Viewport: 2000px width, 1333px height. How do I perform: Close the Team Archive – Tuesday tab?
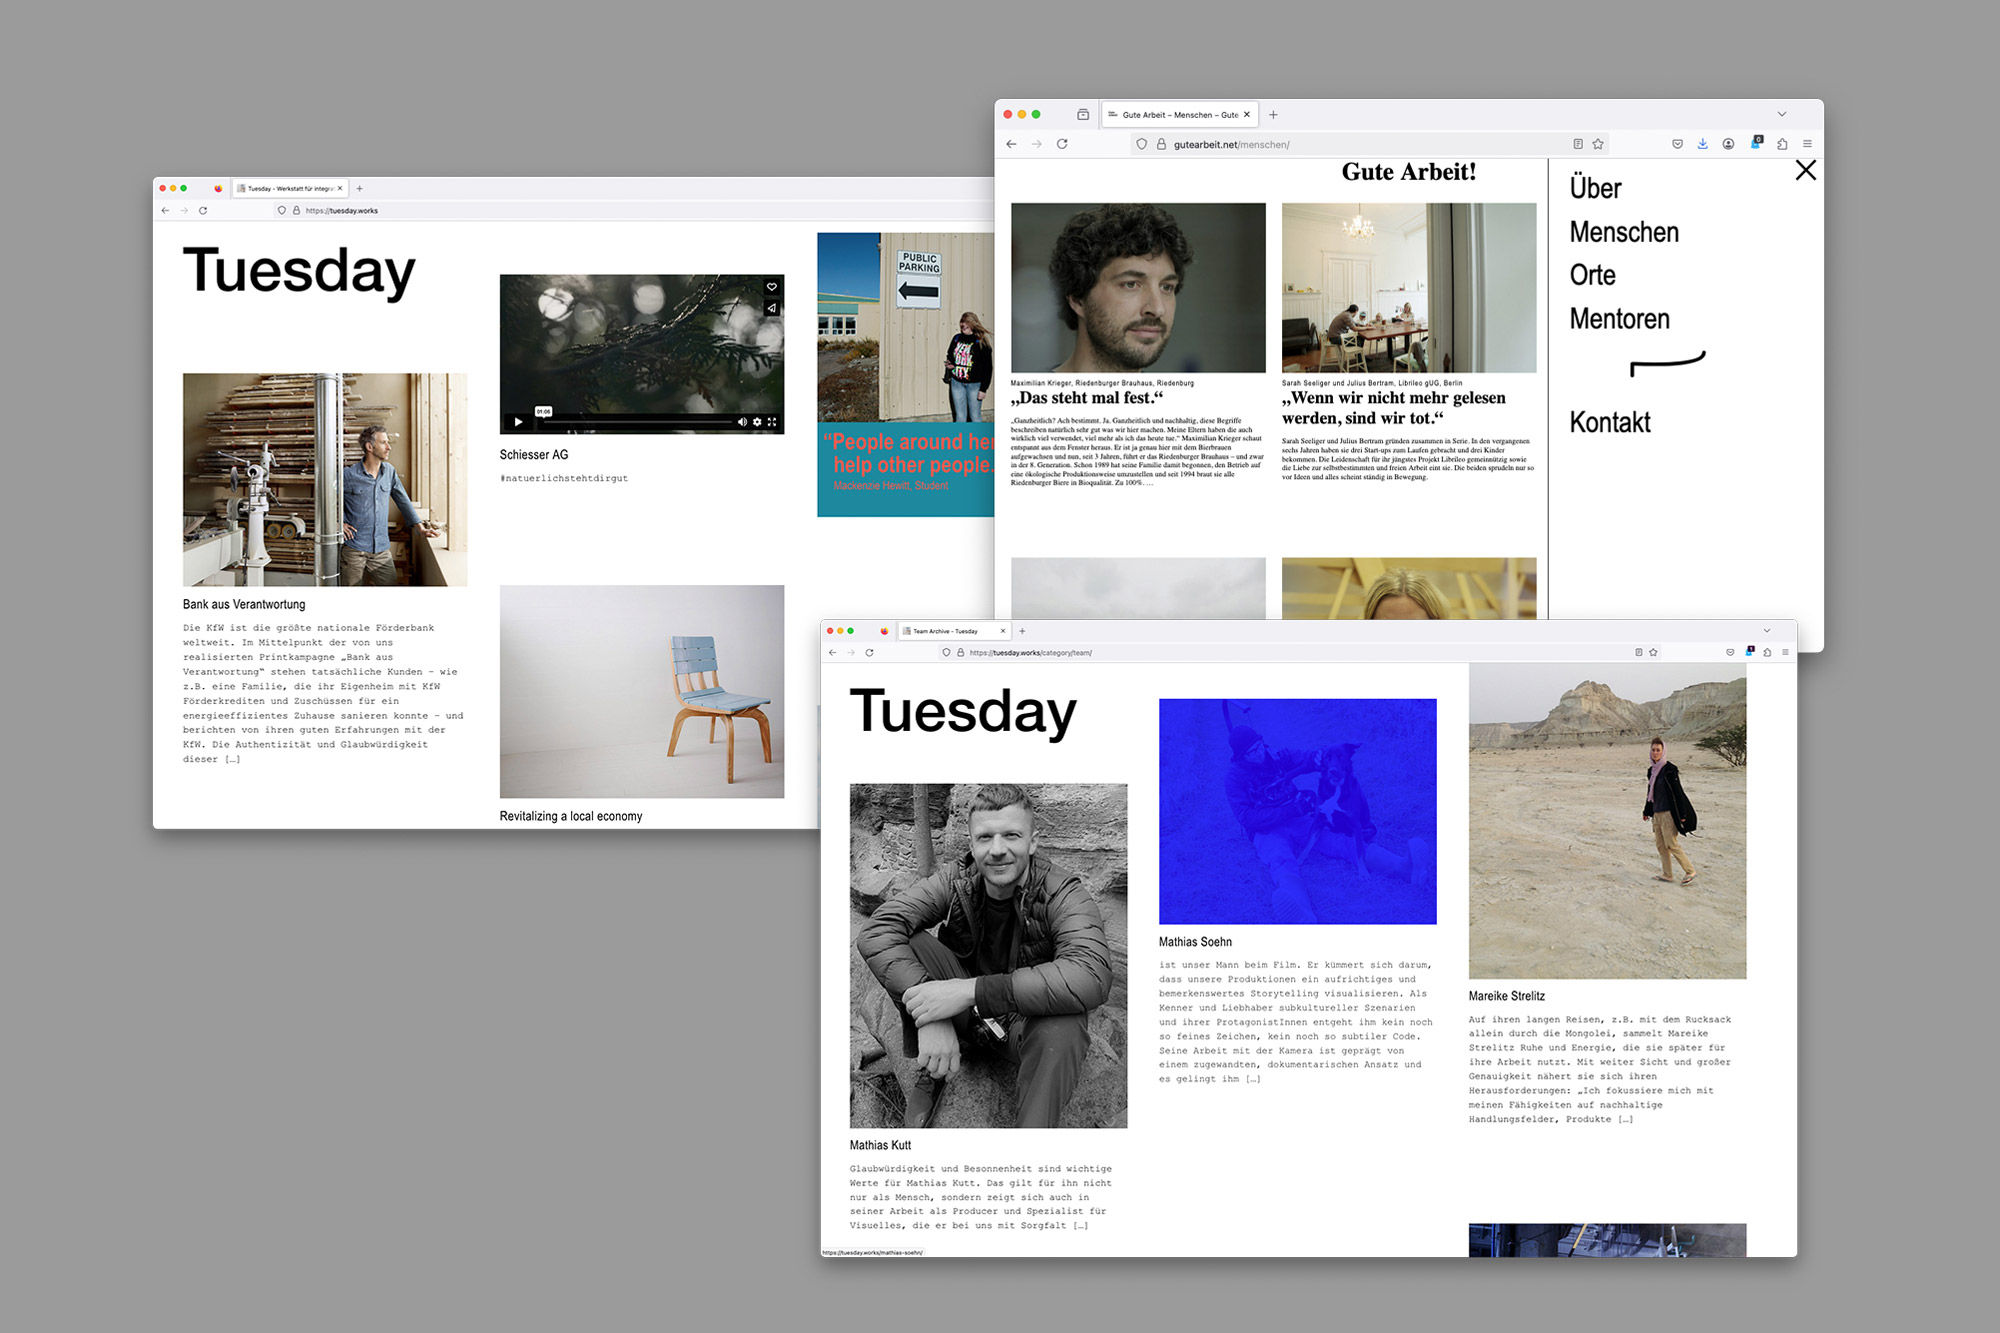(x=1003, y=631)
